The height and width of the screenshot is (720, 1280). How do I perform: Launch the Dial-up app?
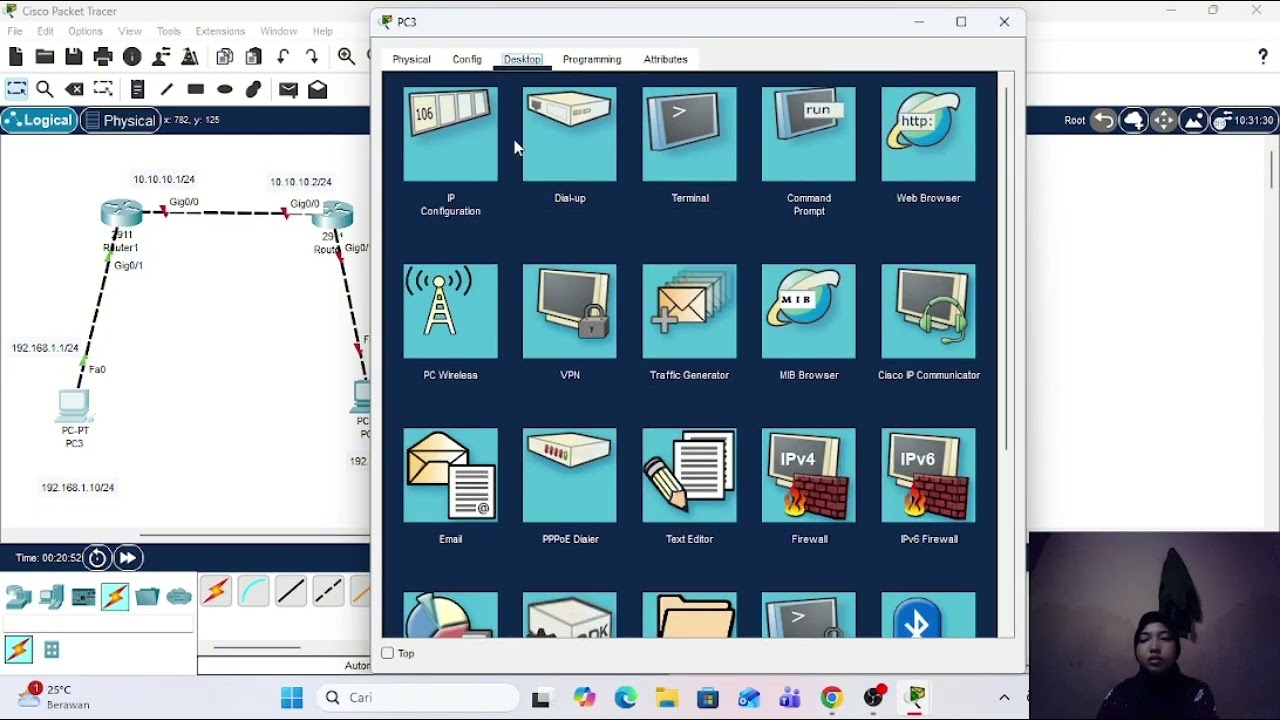570,134
